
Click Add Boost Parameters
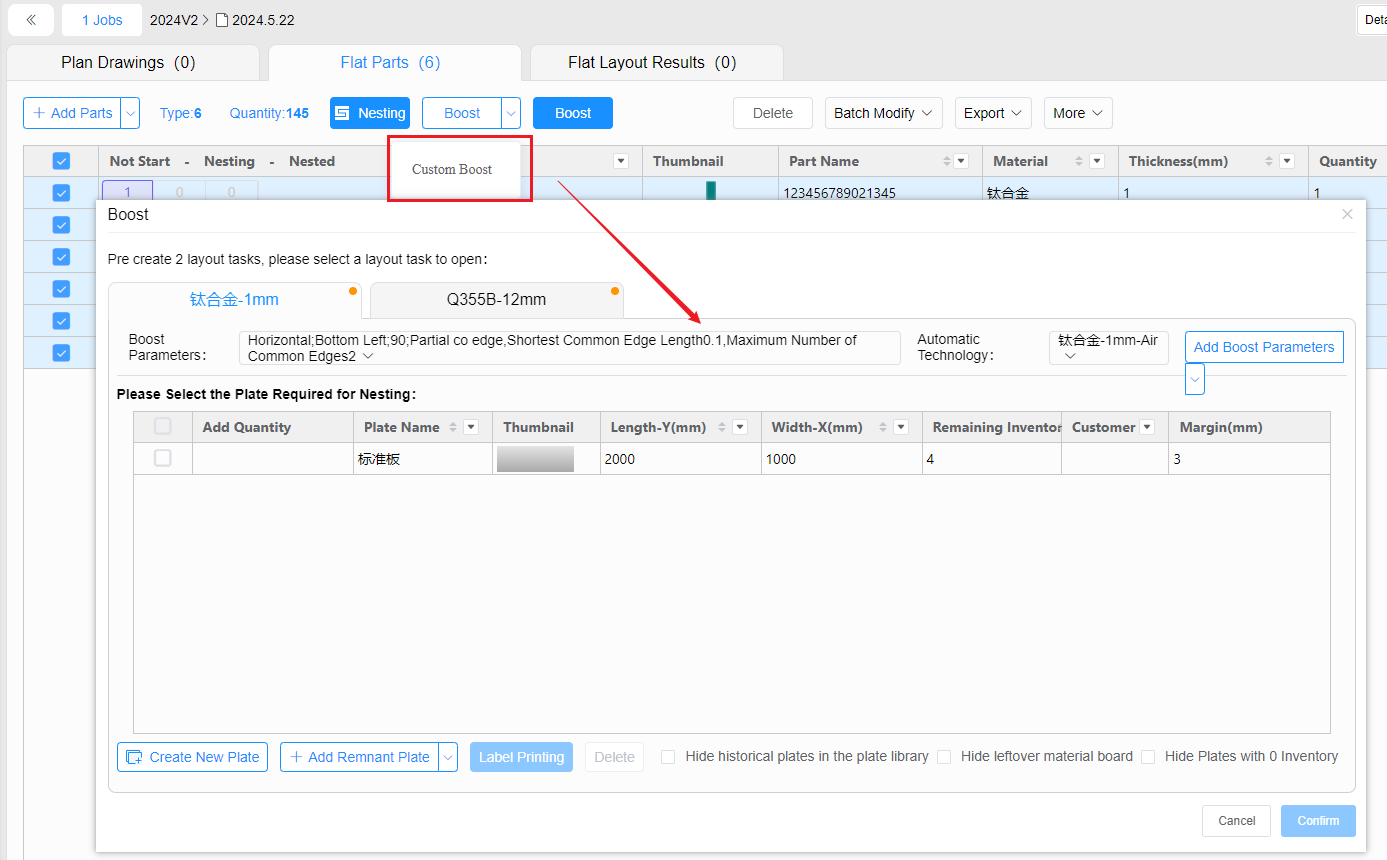point(1264,347)
